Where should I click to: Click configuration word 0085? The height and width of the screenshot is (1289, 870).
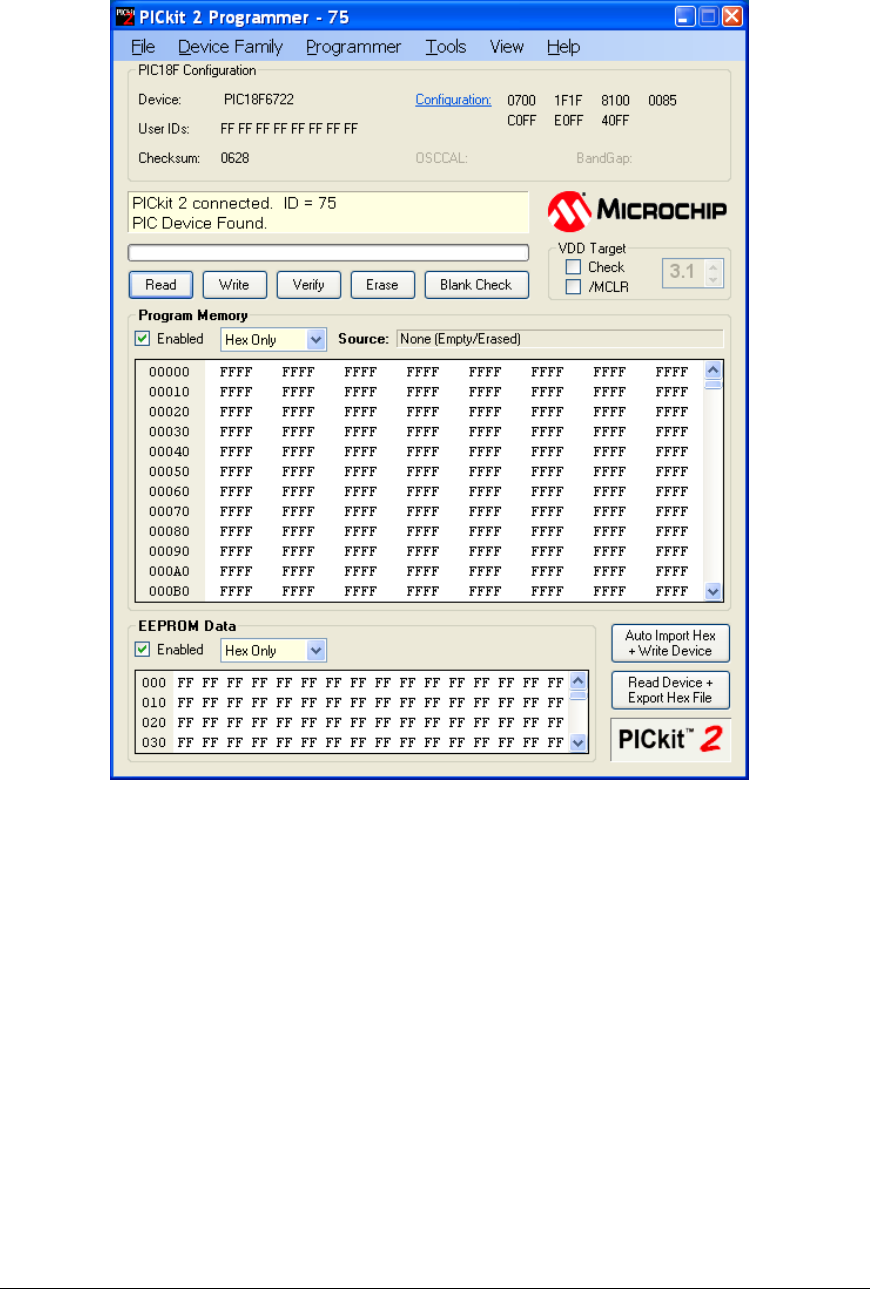663,100
